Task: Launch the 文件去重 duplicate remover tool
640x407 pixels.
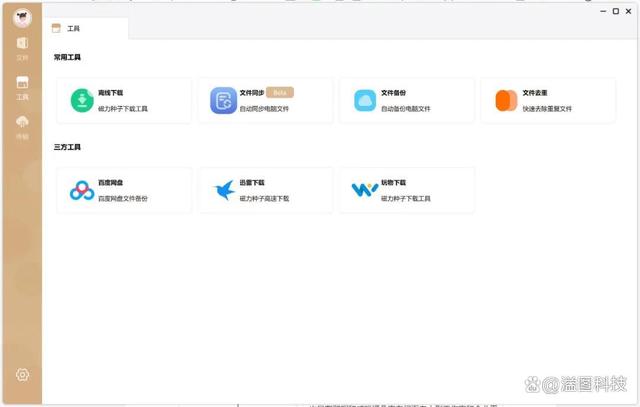Action: point(548,100)
